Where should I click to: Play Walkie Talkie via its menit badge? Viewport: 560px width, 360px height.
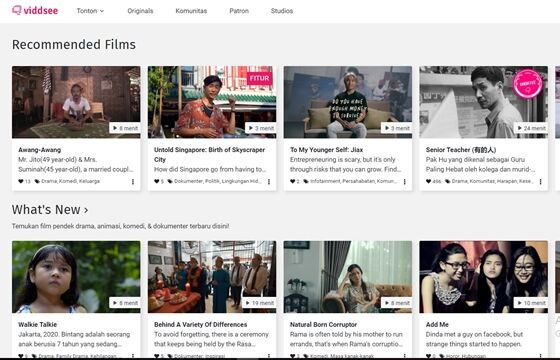(x=125, y=303)
